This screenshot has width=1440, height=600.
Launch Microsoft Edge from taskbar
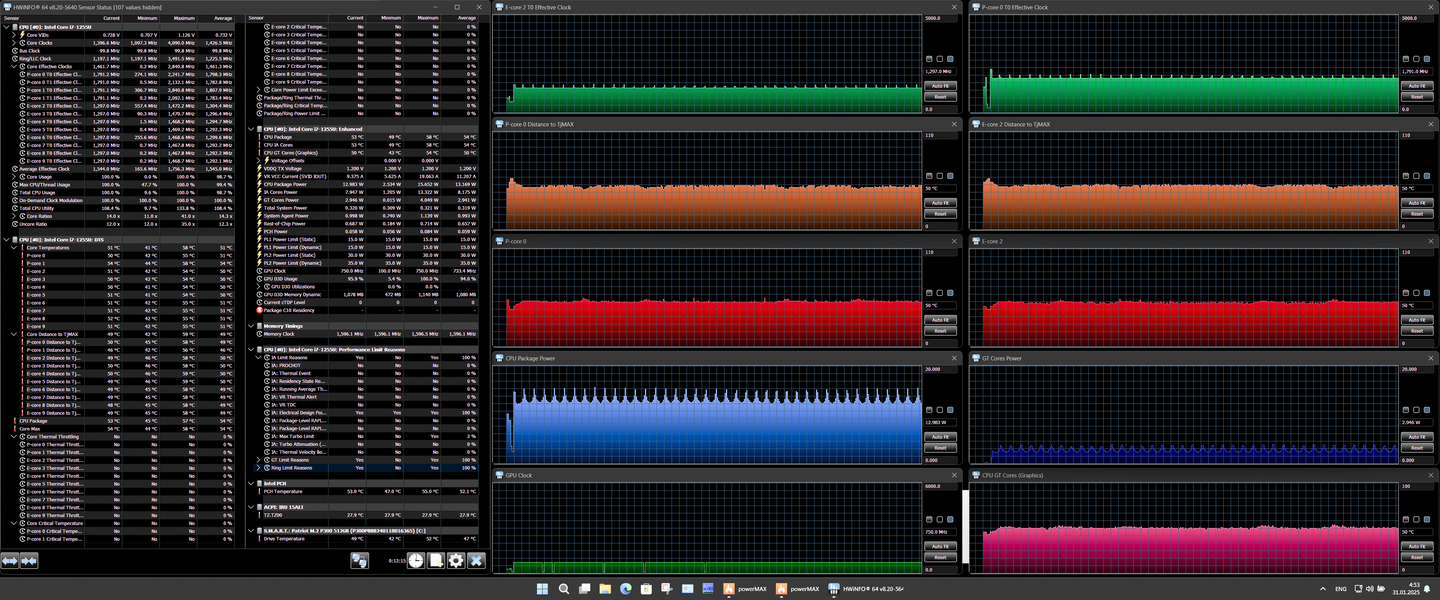[x=626, y=589]
